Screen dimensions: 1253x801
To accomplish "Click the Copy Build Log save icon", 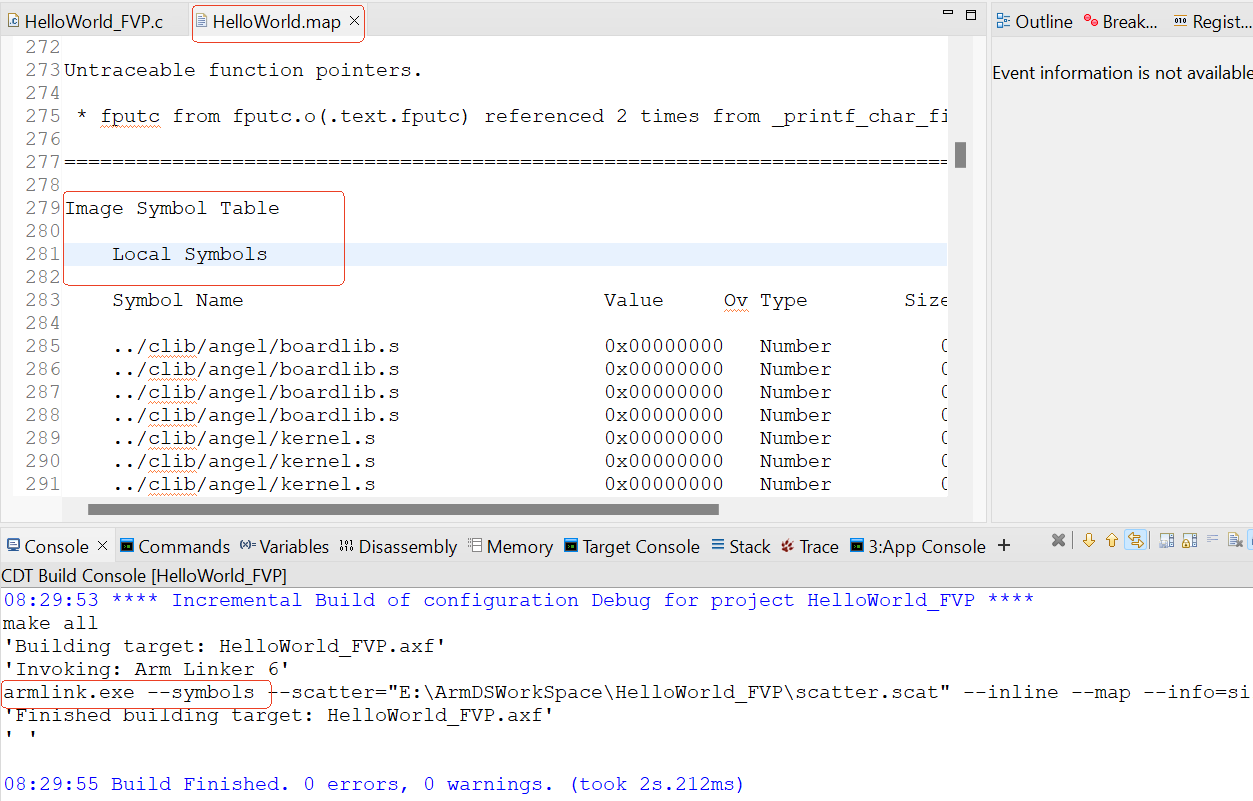I will (x=1166, y=541).
